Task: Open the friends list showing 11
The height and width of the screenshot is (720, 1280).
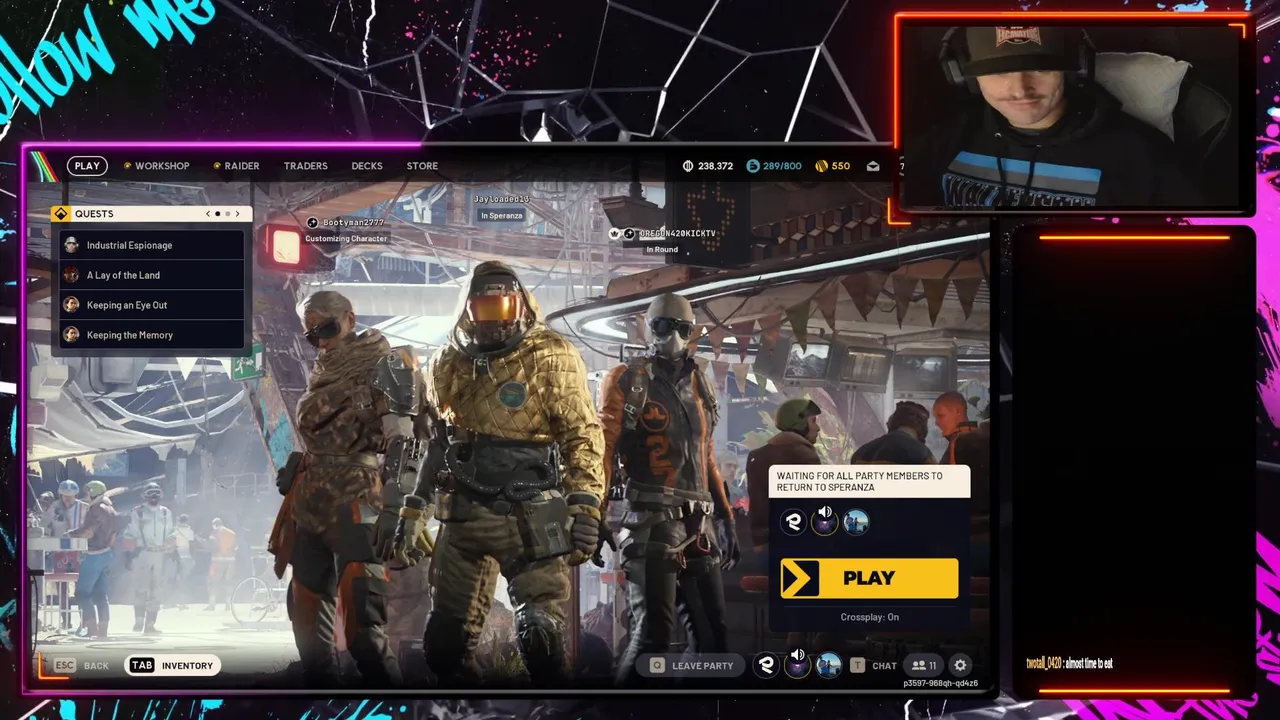Action: (x=924, y=665)
